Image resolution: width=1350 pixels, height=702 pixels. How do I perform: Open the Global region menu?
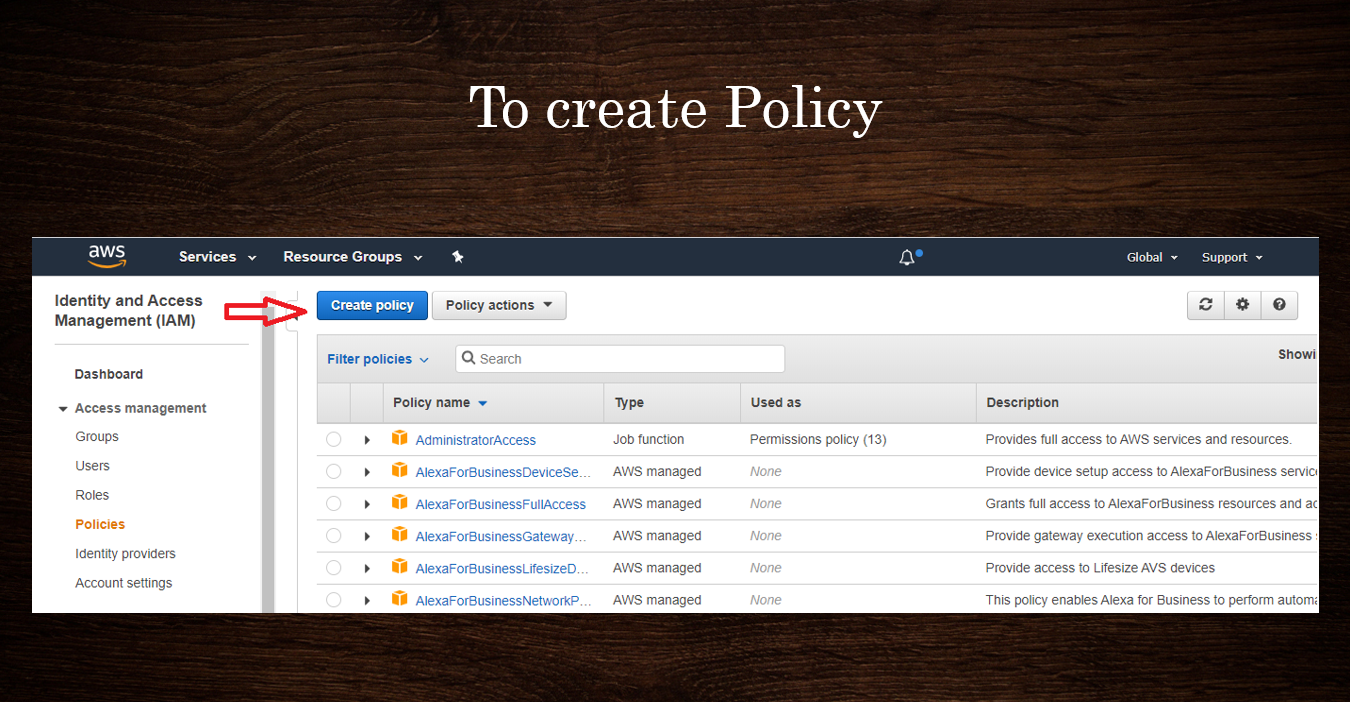1152,257
